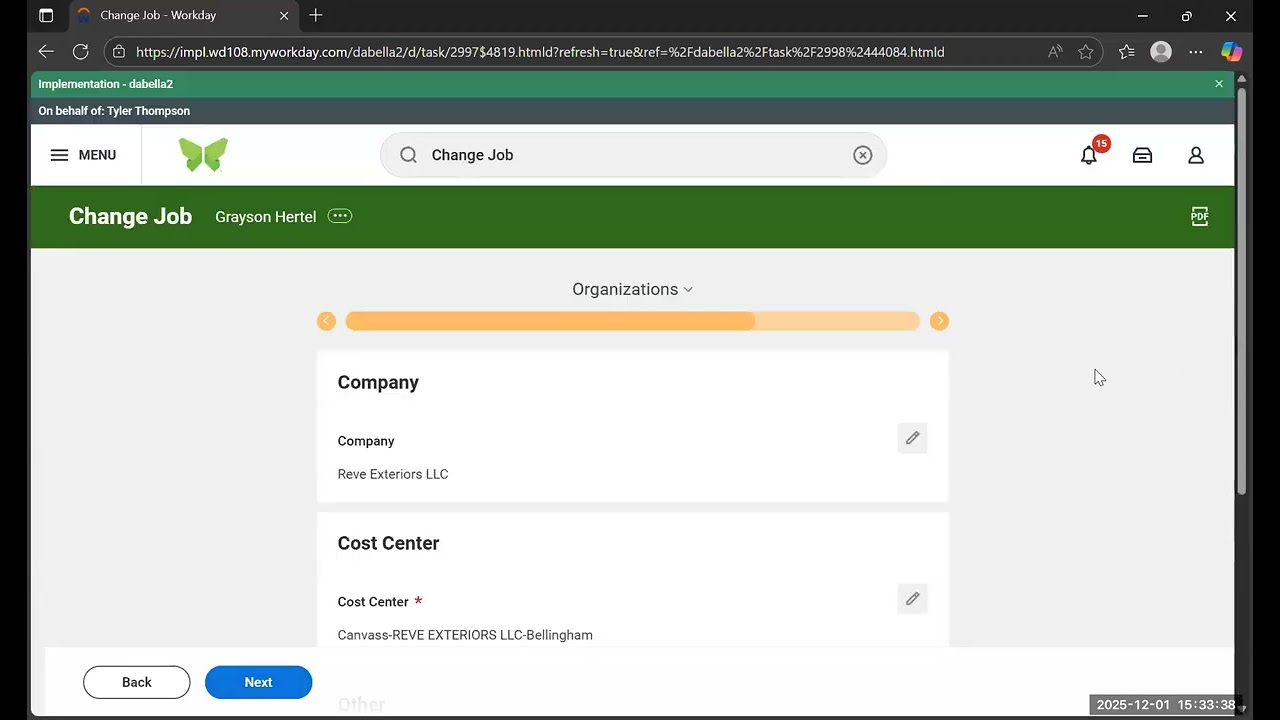This screenshot has width=1280, height=720.
Task: Click the search magnifier icon
Action: tap(409, 155)
